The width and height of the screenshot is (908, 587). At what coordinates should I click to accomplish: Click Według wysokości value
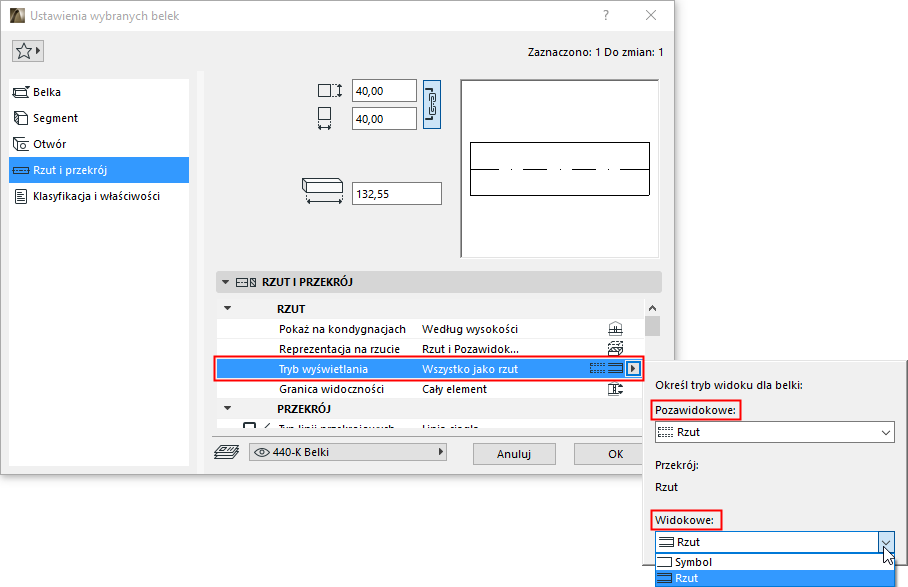(x=470, y=329)
